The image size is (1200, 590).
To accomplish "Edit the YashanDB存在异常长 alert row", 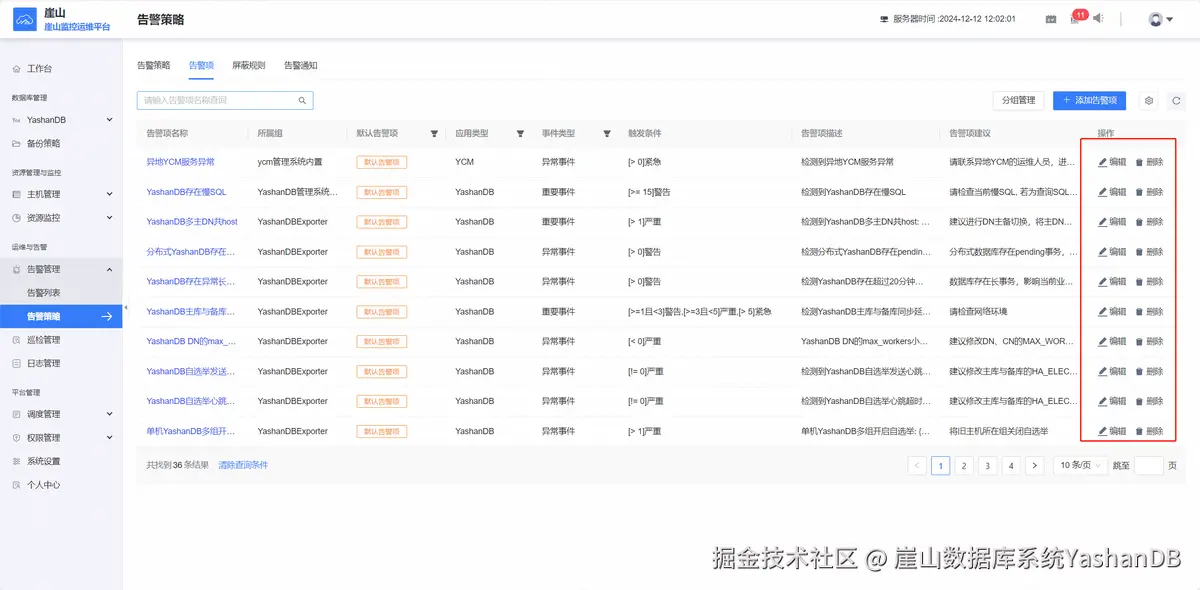I will click(1111, 282).
